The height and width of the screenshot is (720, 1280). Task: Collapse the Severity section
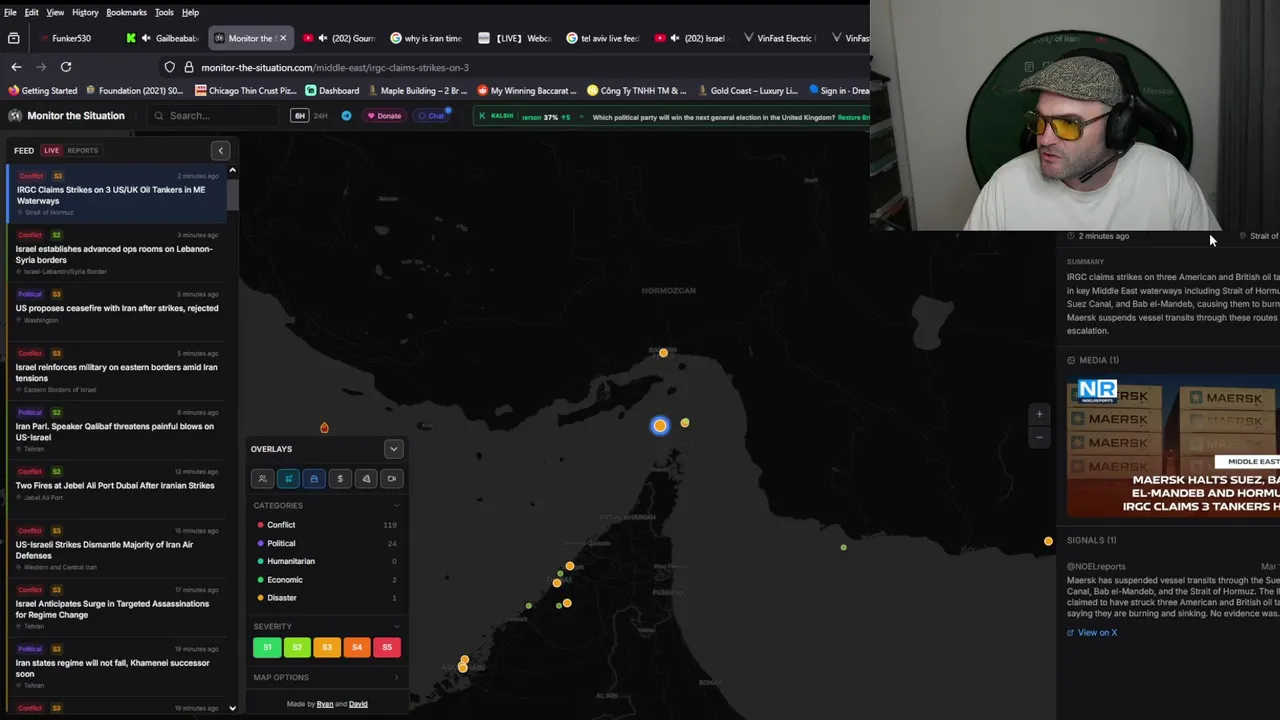[326, 627]
